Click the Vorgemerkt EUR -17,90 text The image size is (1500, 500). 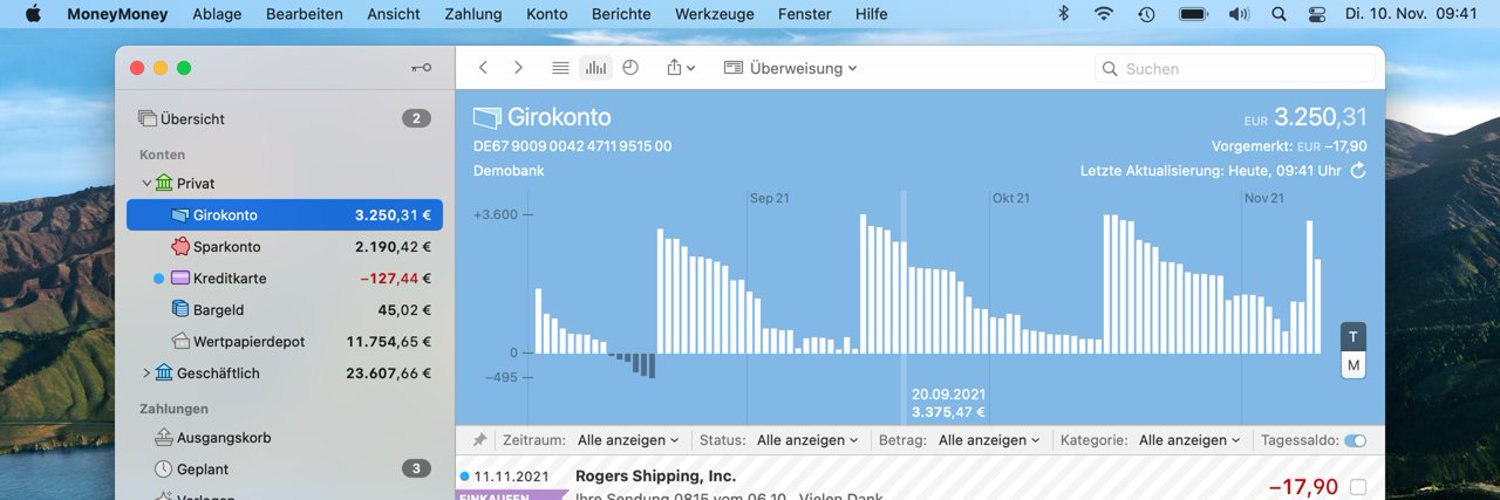coord(1289,146)
